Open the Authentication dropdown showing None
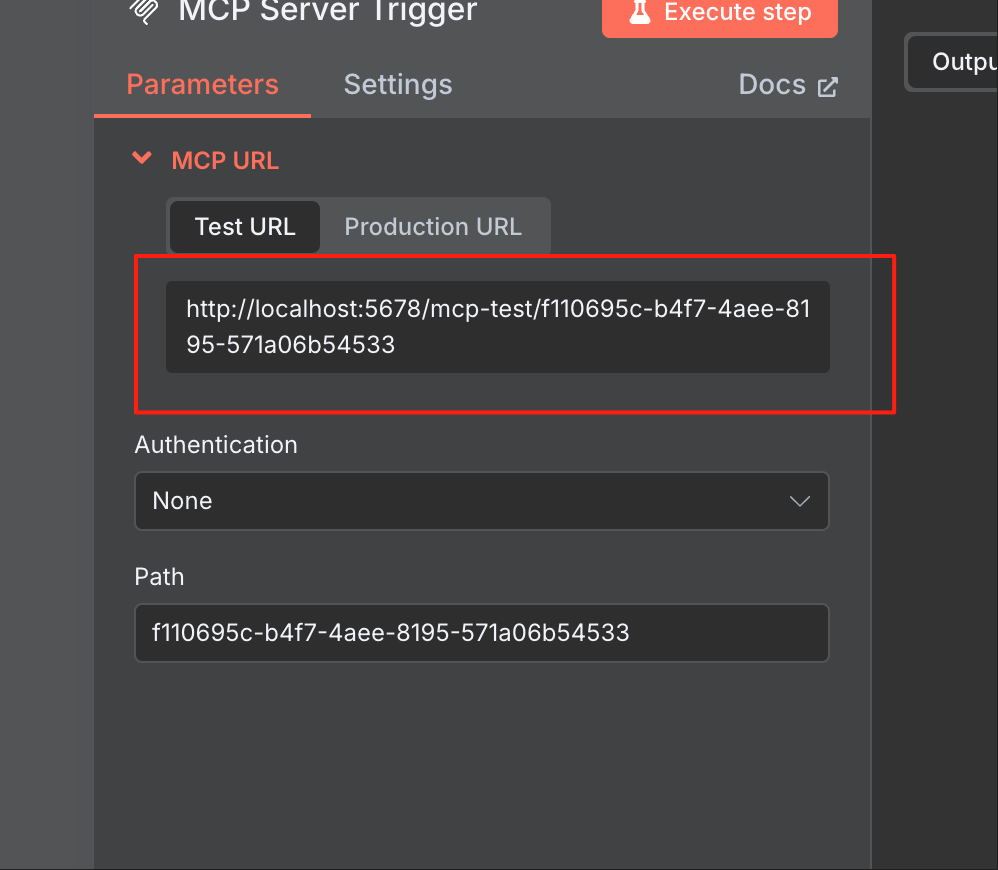 tap(482, 501)
